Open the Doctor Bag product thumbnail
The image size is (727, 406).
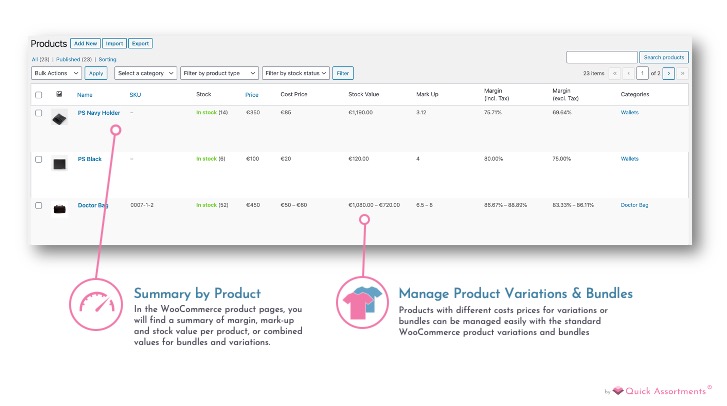[59, 209]
